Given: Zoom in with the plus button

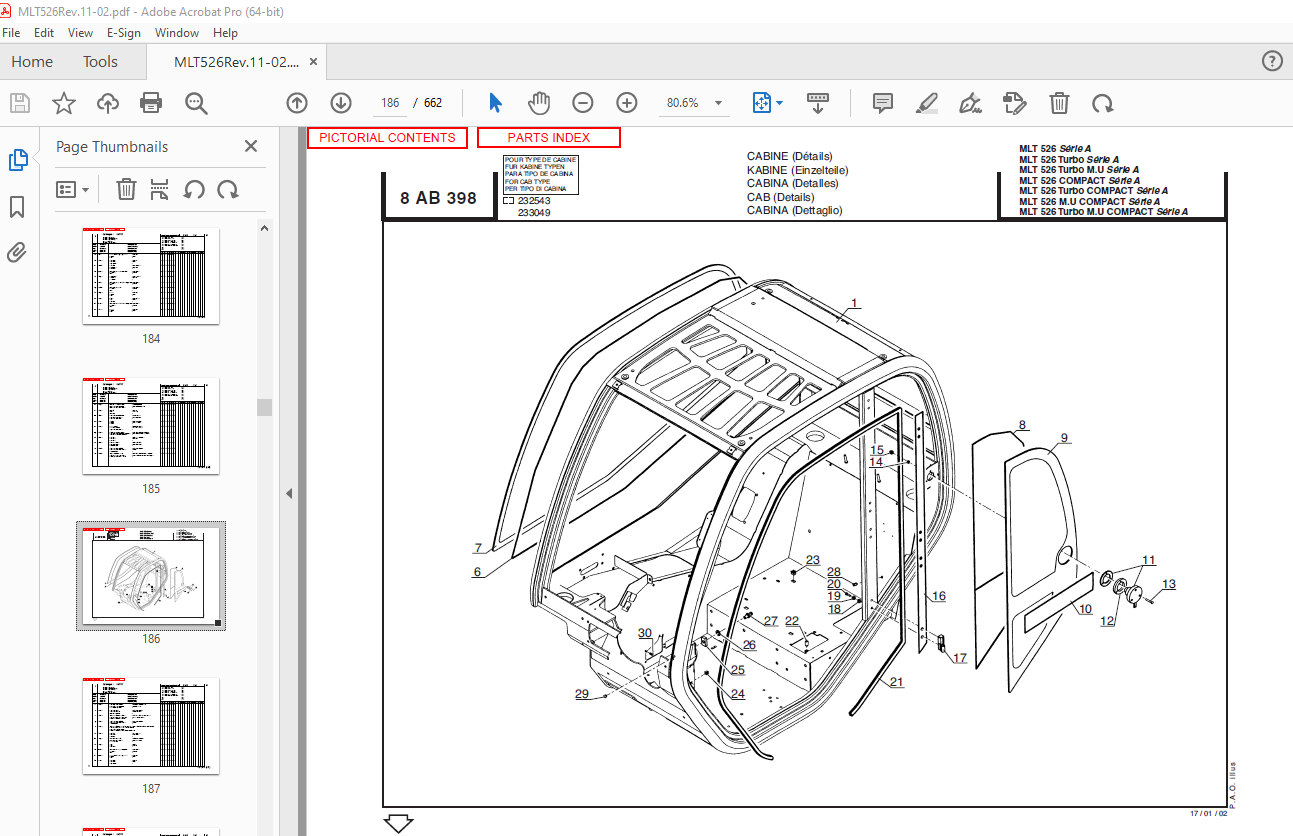Looking at the screenshot, I should pyautogui.click(x=627, y=103).
